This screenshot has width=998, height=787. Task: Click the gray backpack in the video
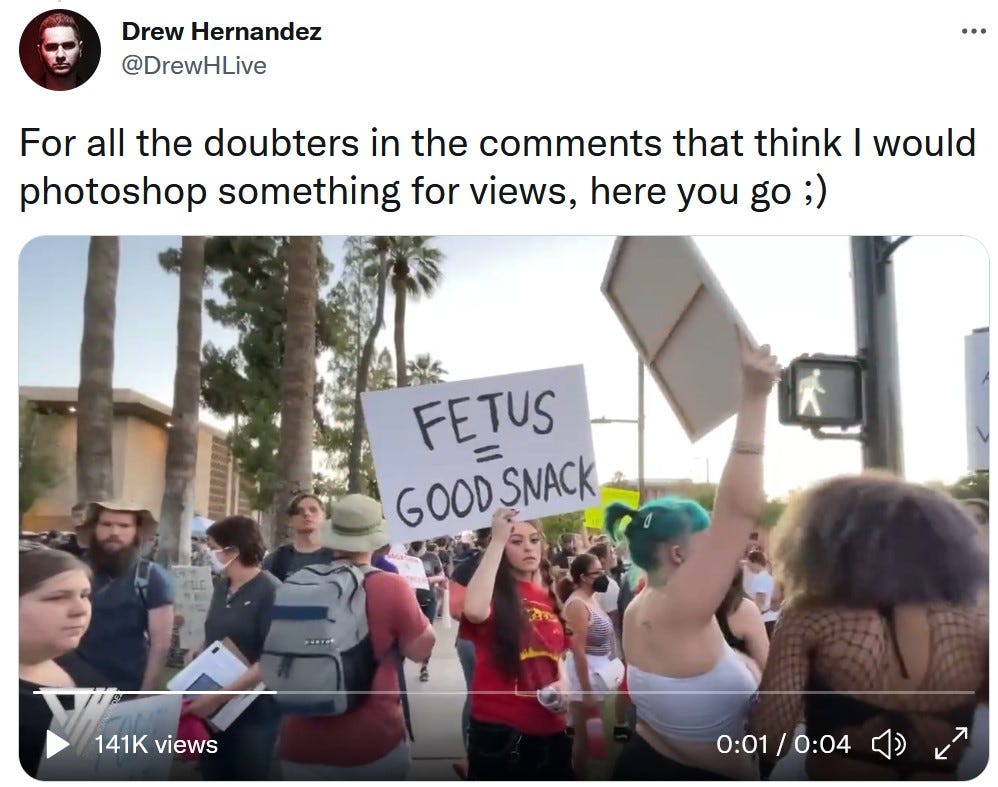click(318, 639)
